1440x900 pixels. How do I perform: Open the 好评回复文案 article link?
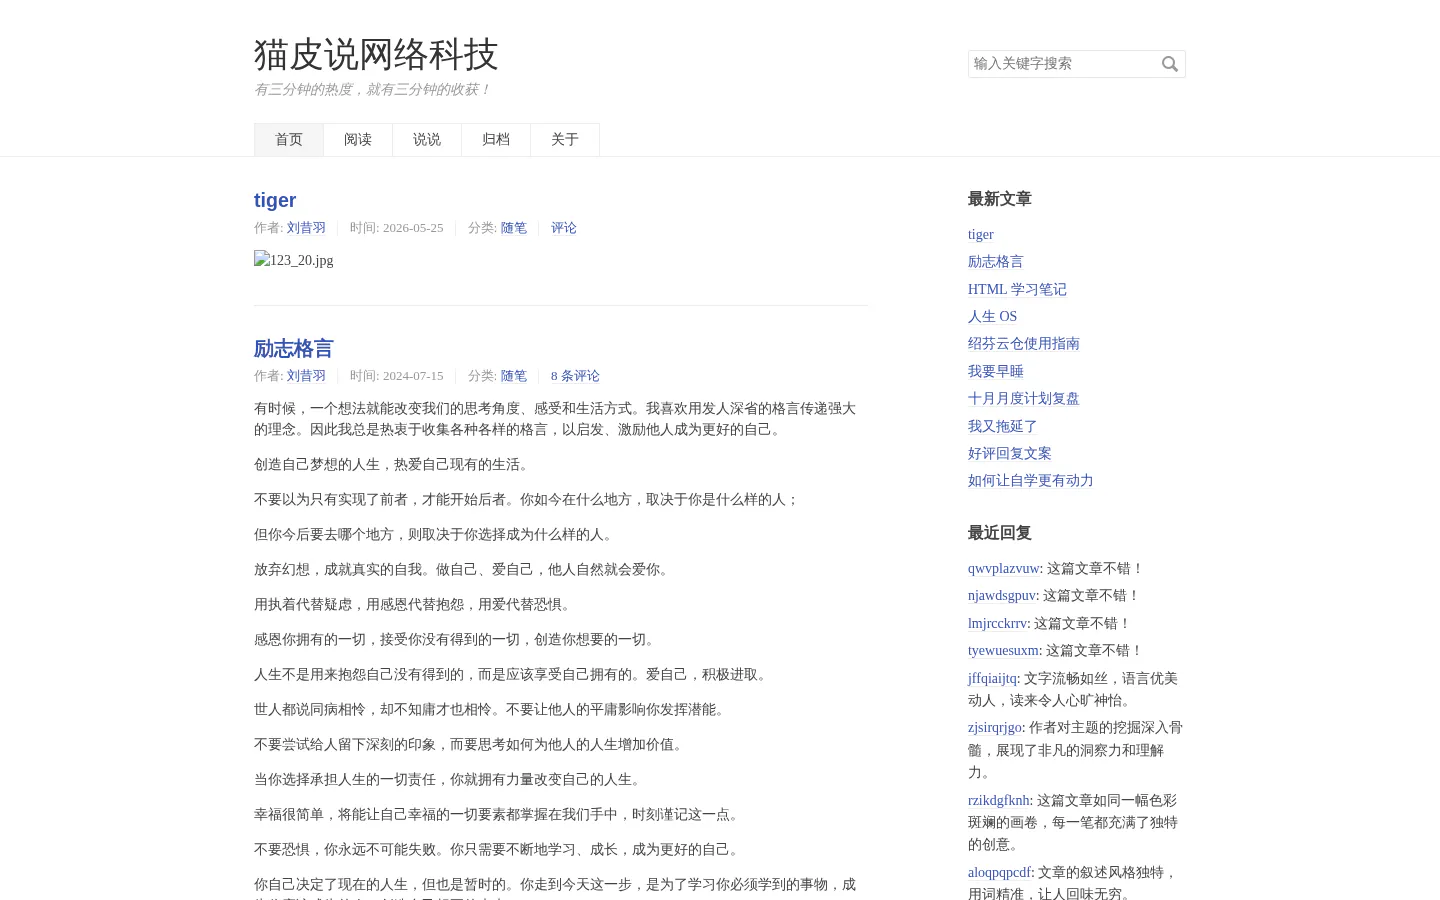(x=1010, y=453)
